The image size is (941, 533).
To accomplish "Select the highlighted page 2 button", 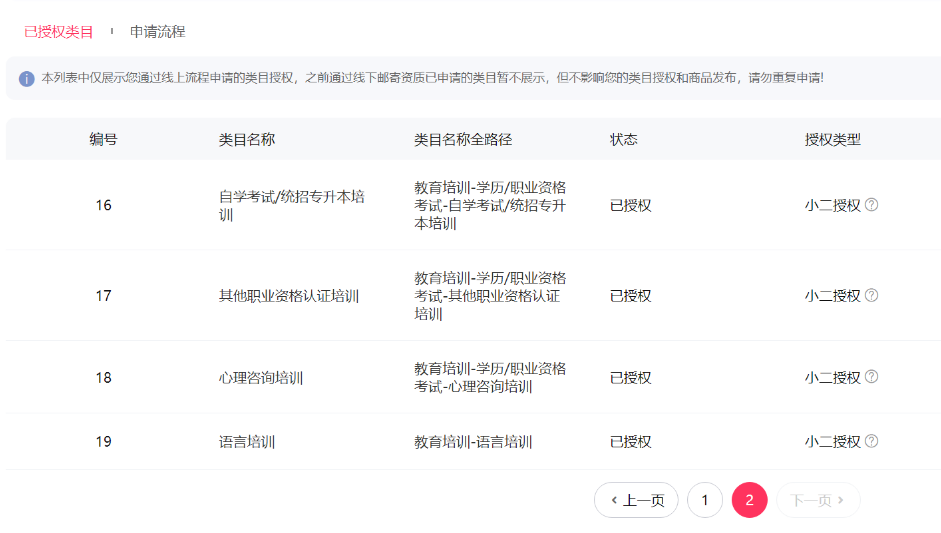I will coord(750,500).
